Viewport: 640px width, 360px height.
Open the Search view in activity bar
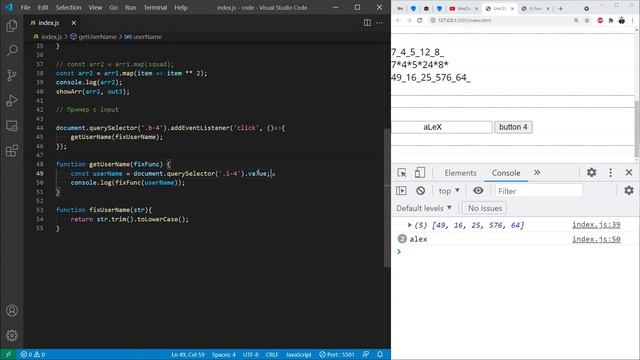pos(12,51)
